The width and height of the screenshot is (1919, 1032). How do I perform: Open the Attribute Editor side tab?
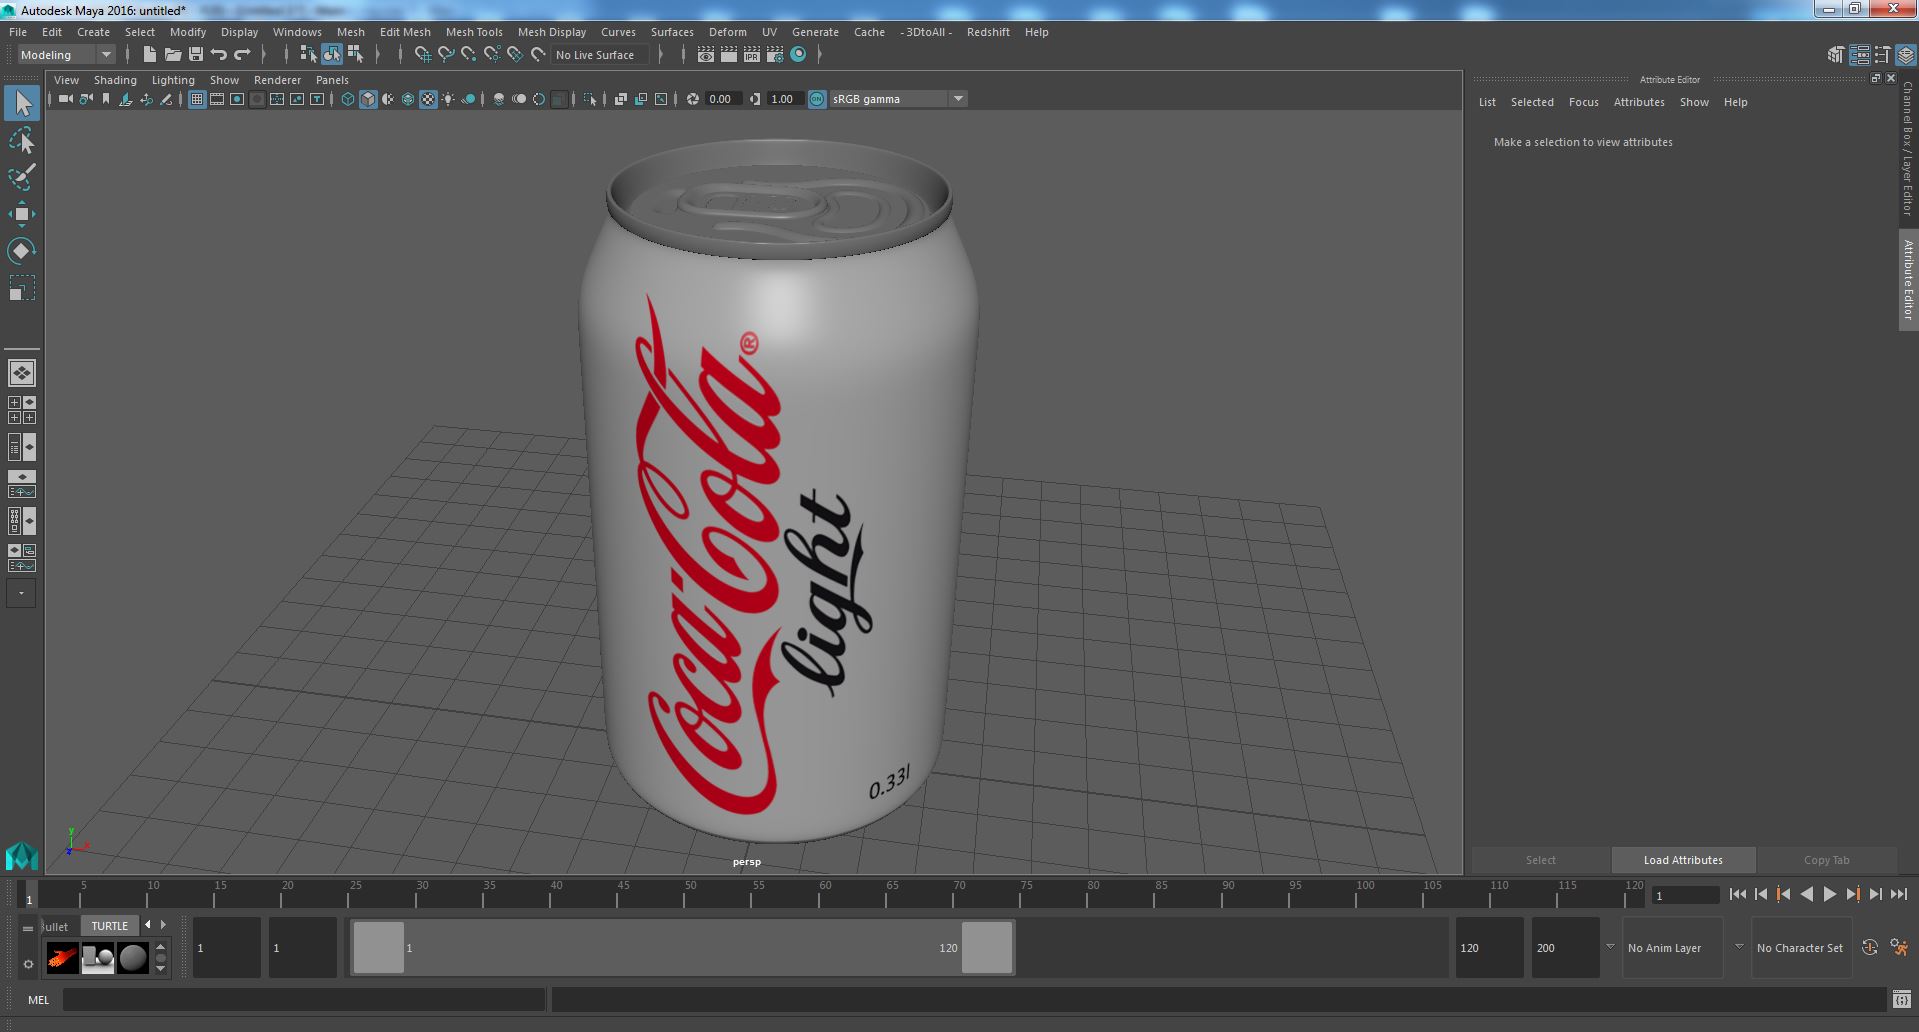tap(1908, 280)
